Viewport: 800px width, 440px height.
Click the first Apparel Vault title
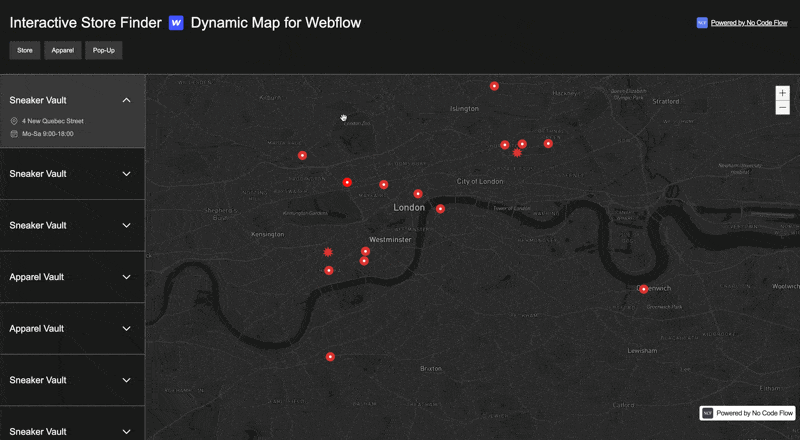coord(37,277)
